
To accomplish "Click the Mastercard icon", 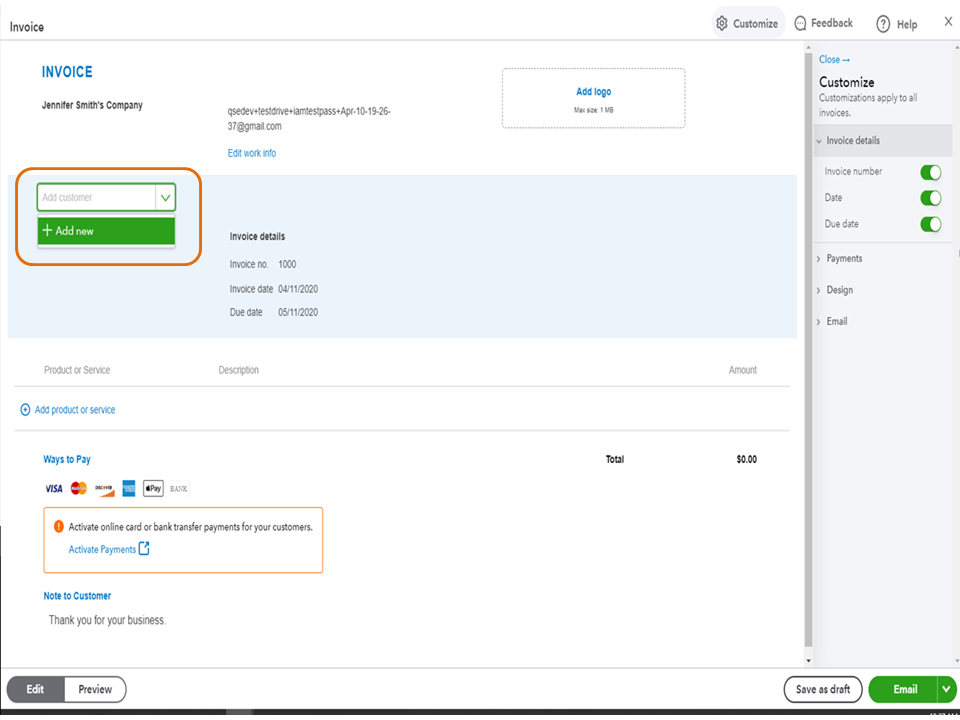I will point(79,488).
